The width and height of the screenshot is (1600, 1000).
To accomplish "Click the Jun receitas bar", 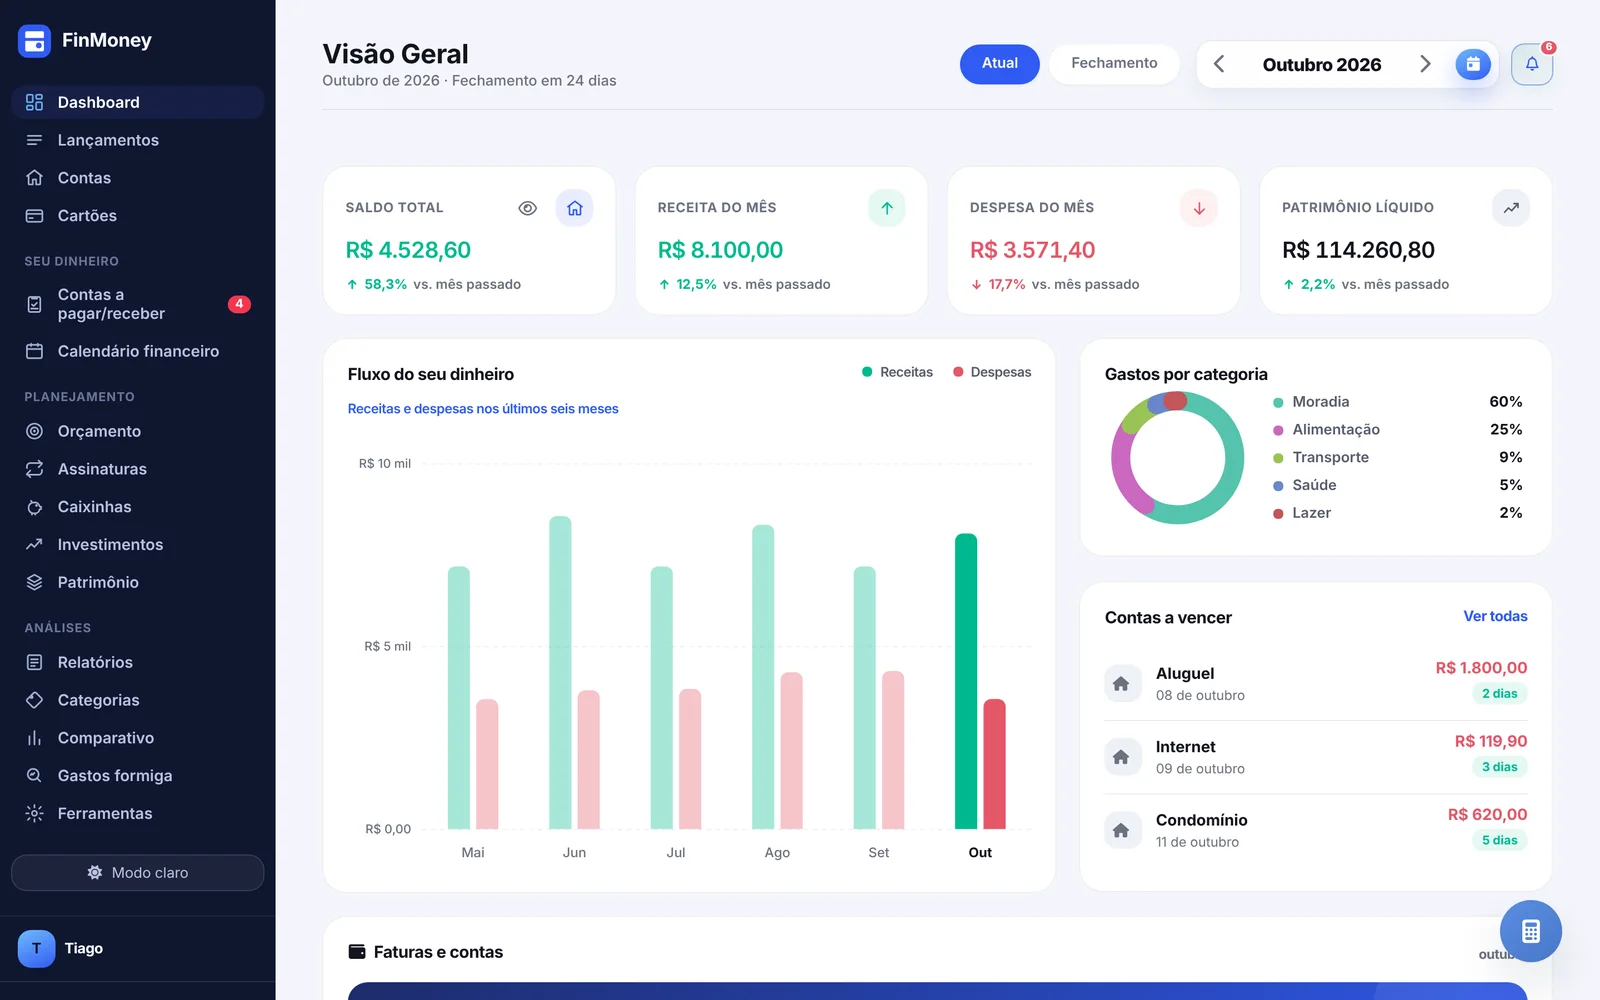I will point(560,672).
